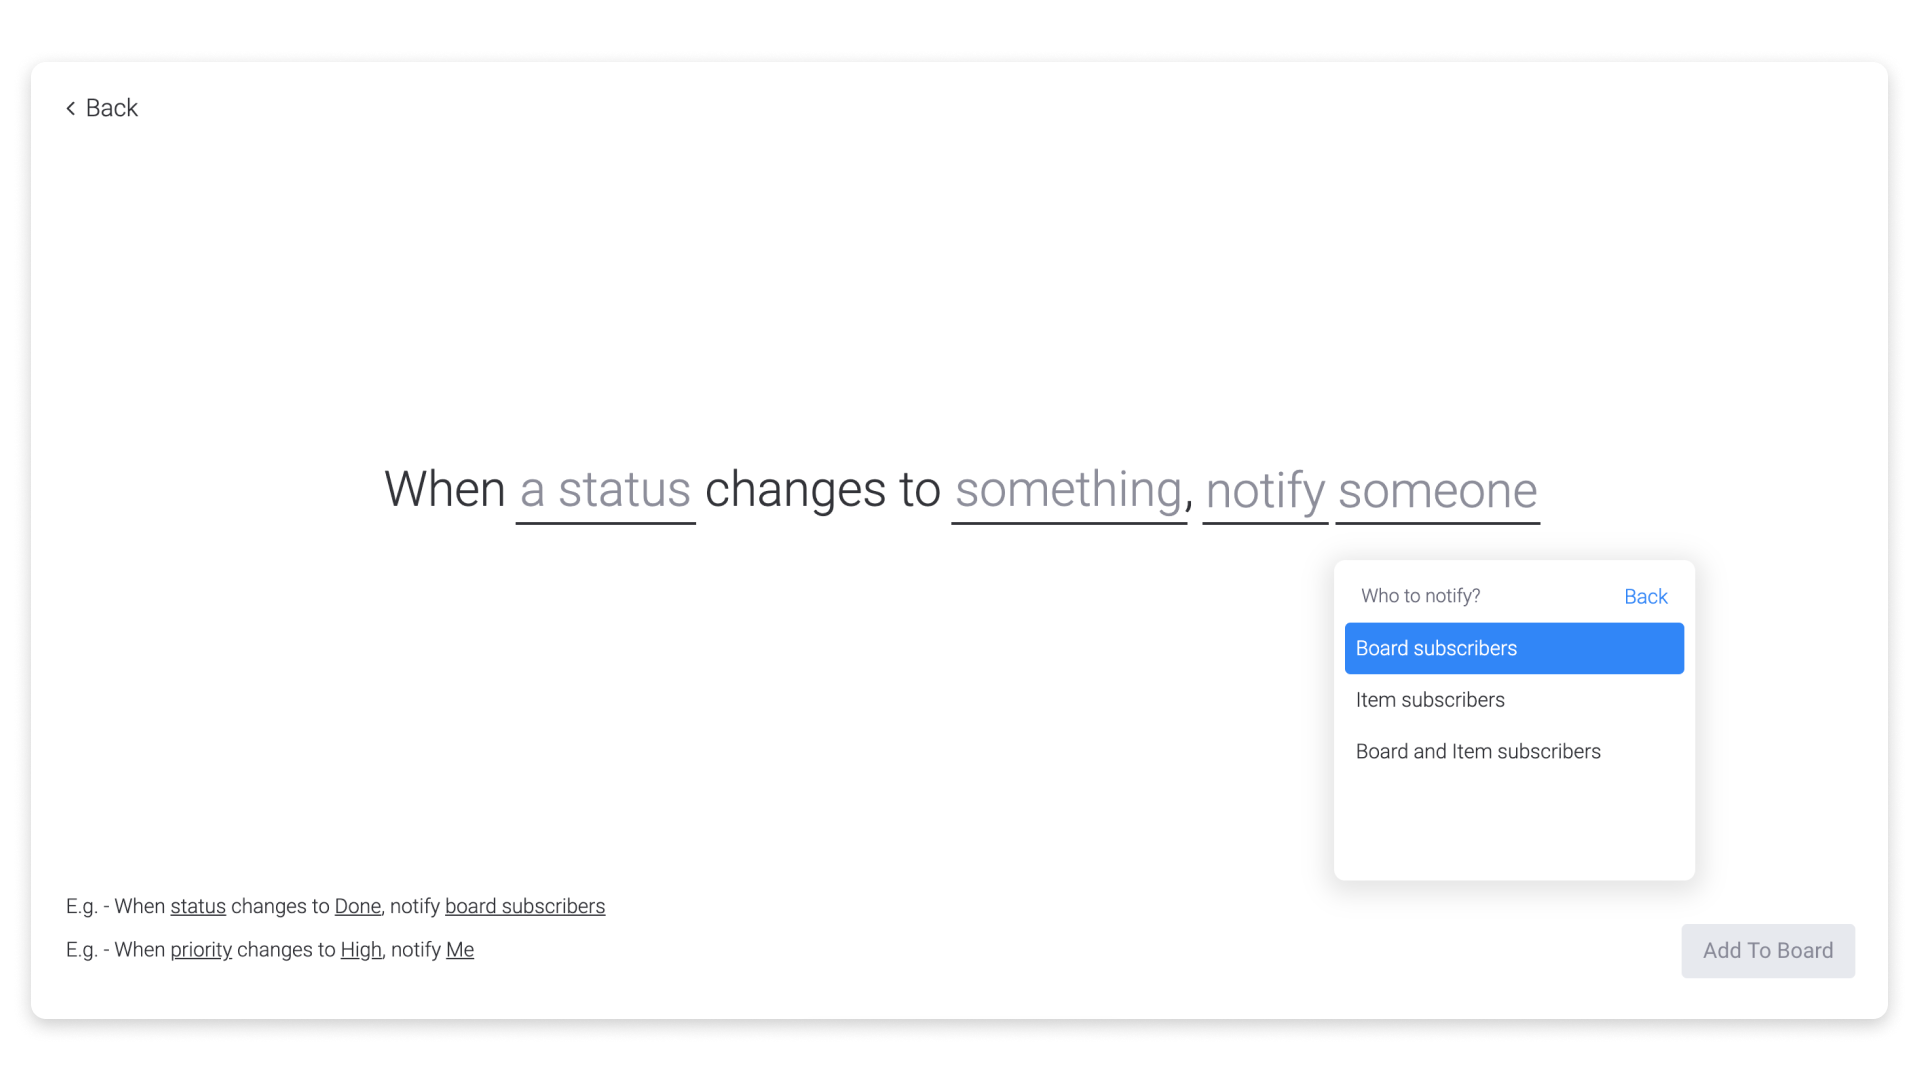
Task: Click the "notify" part of the automation sentence
Action: 1264,490
